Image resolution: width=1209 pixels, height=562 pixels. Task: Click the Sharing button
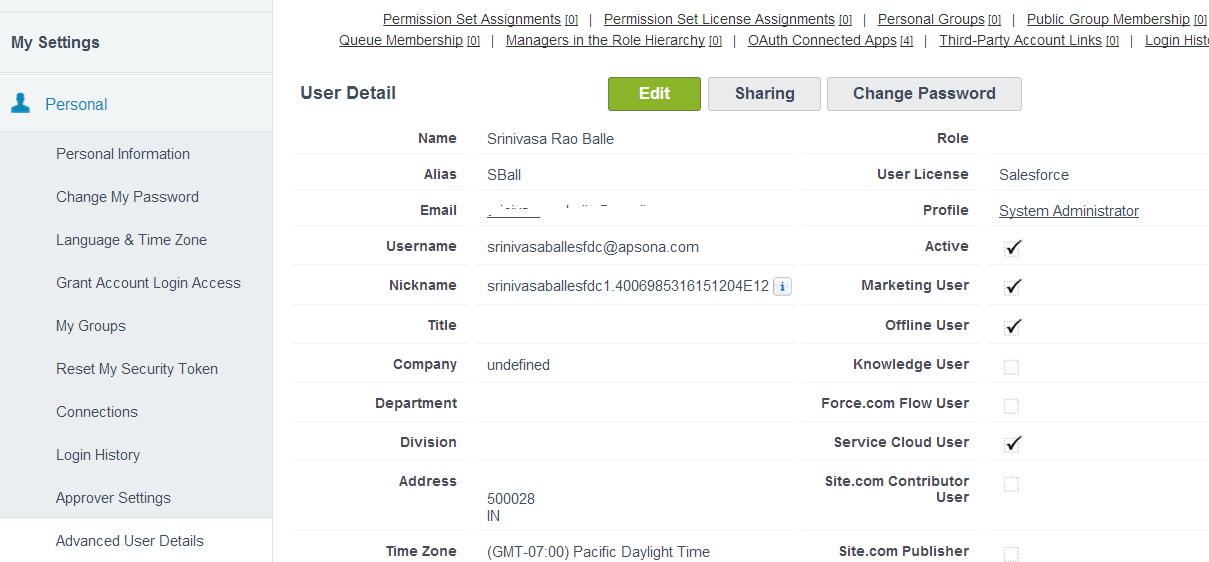tap(764, 93)
